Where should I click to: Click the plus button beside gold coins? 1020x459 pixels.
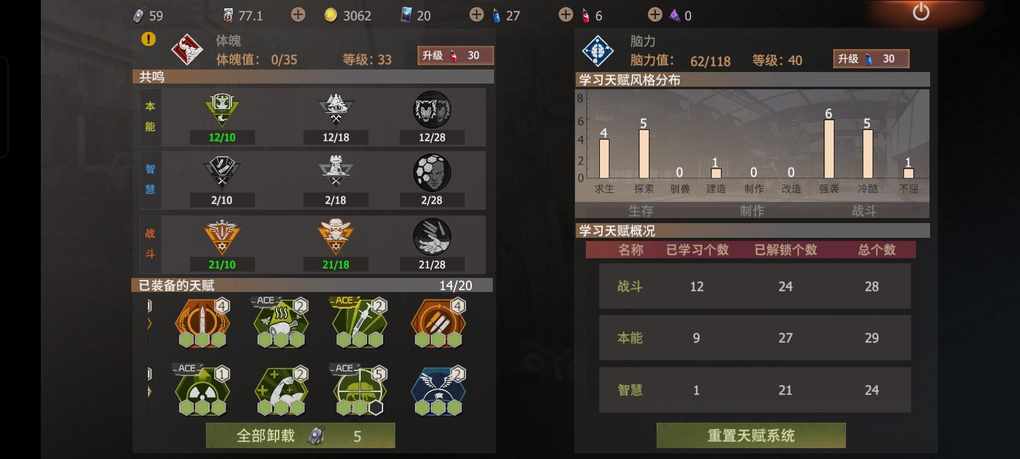(x=298, y=14)
